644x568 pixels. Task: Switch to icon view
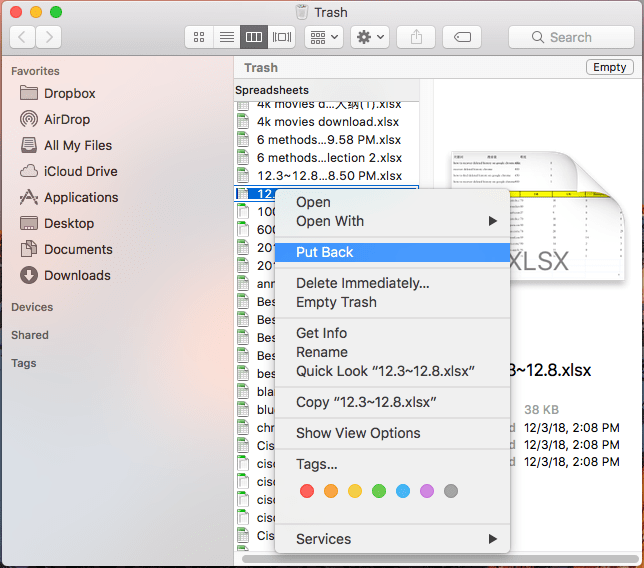pos(199,37)
